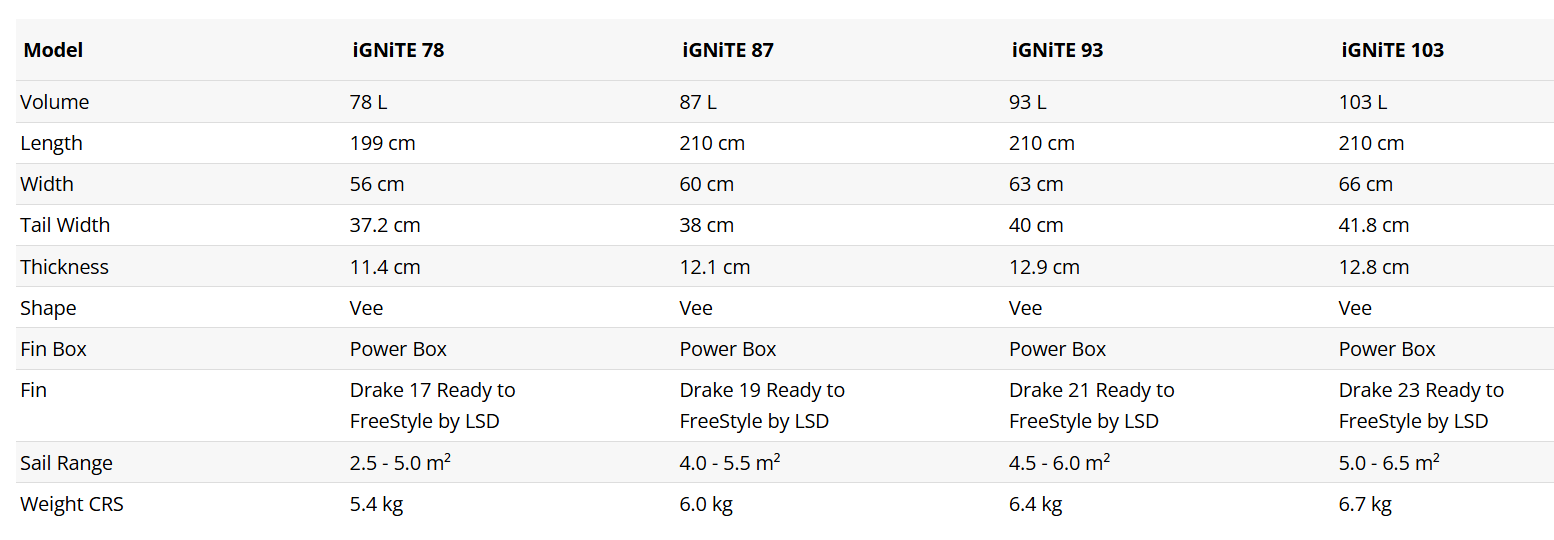This screenshot has height=540, width=1554.
Task: Select the Volume row label
Action: 54,102
